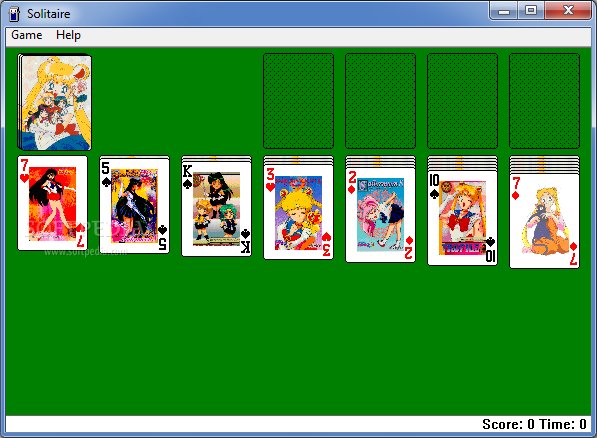Click the second empty foundation slot
This screenshot has width=597, height=438.
coord(380,101)
